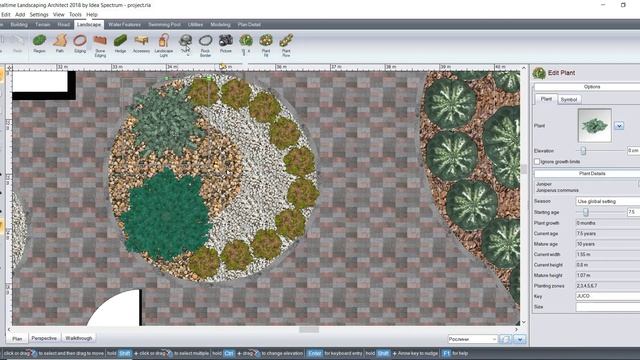Select the Stone Edging tool
640x360 pixels.
tap(100, 45)
